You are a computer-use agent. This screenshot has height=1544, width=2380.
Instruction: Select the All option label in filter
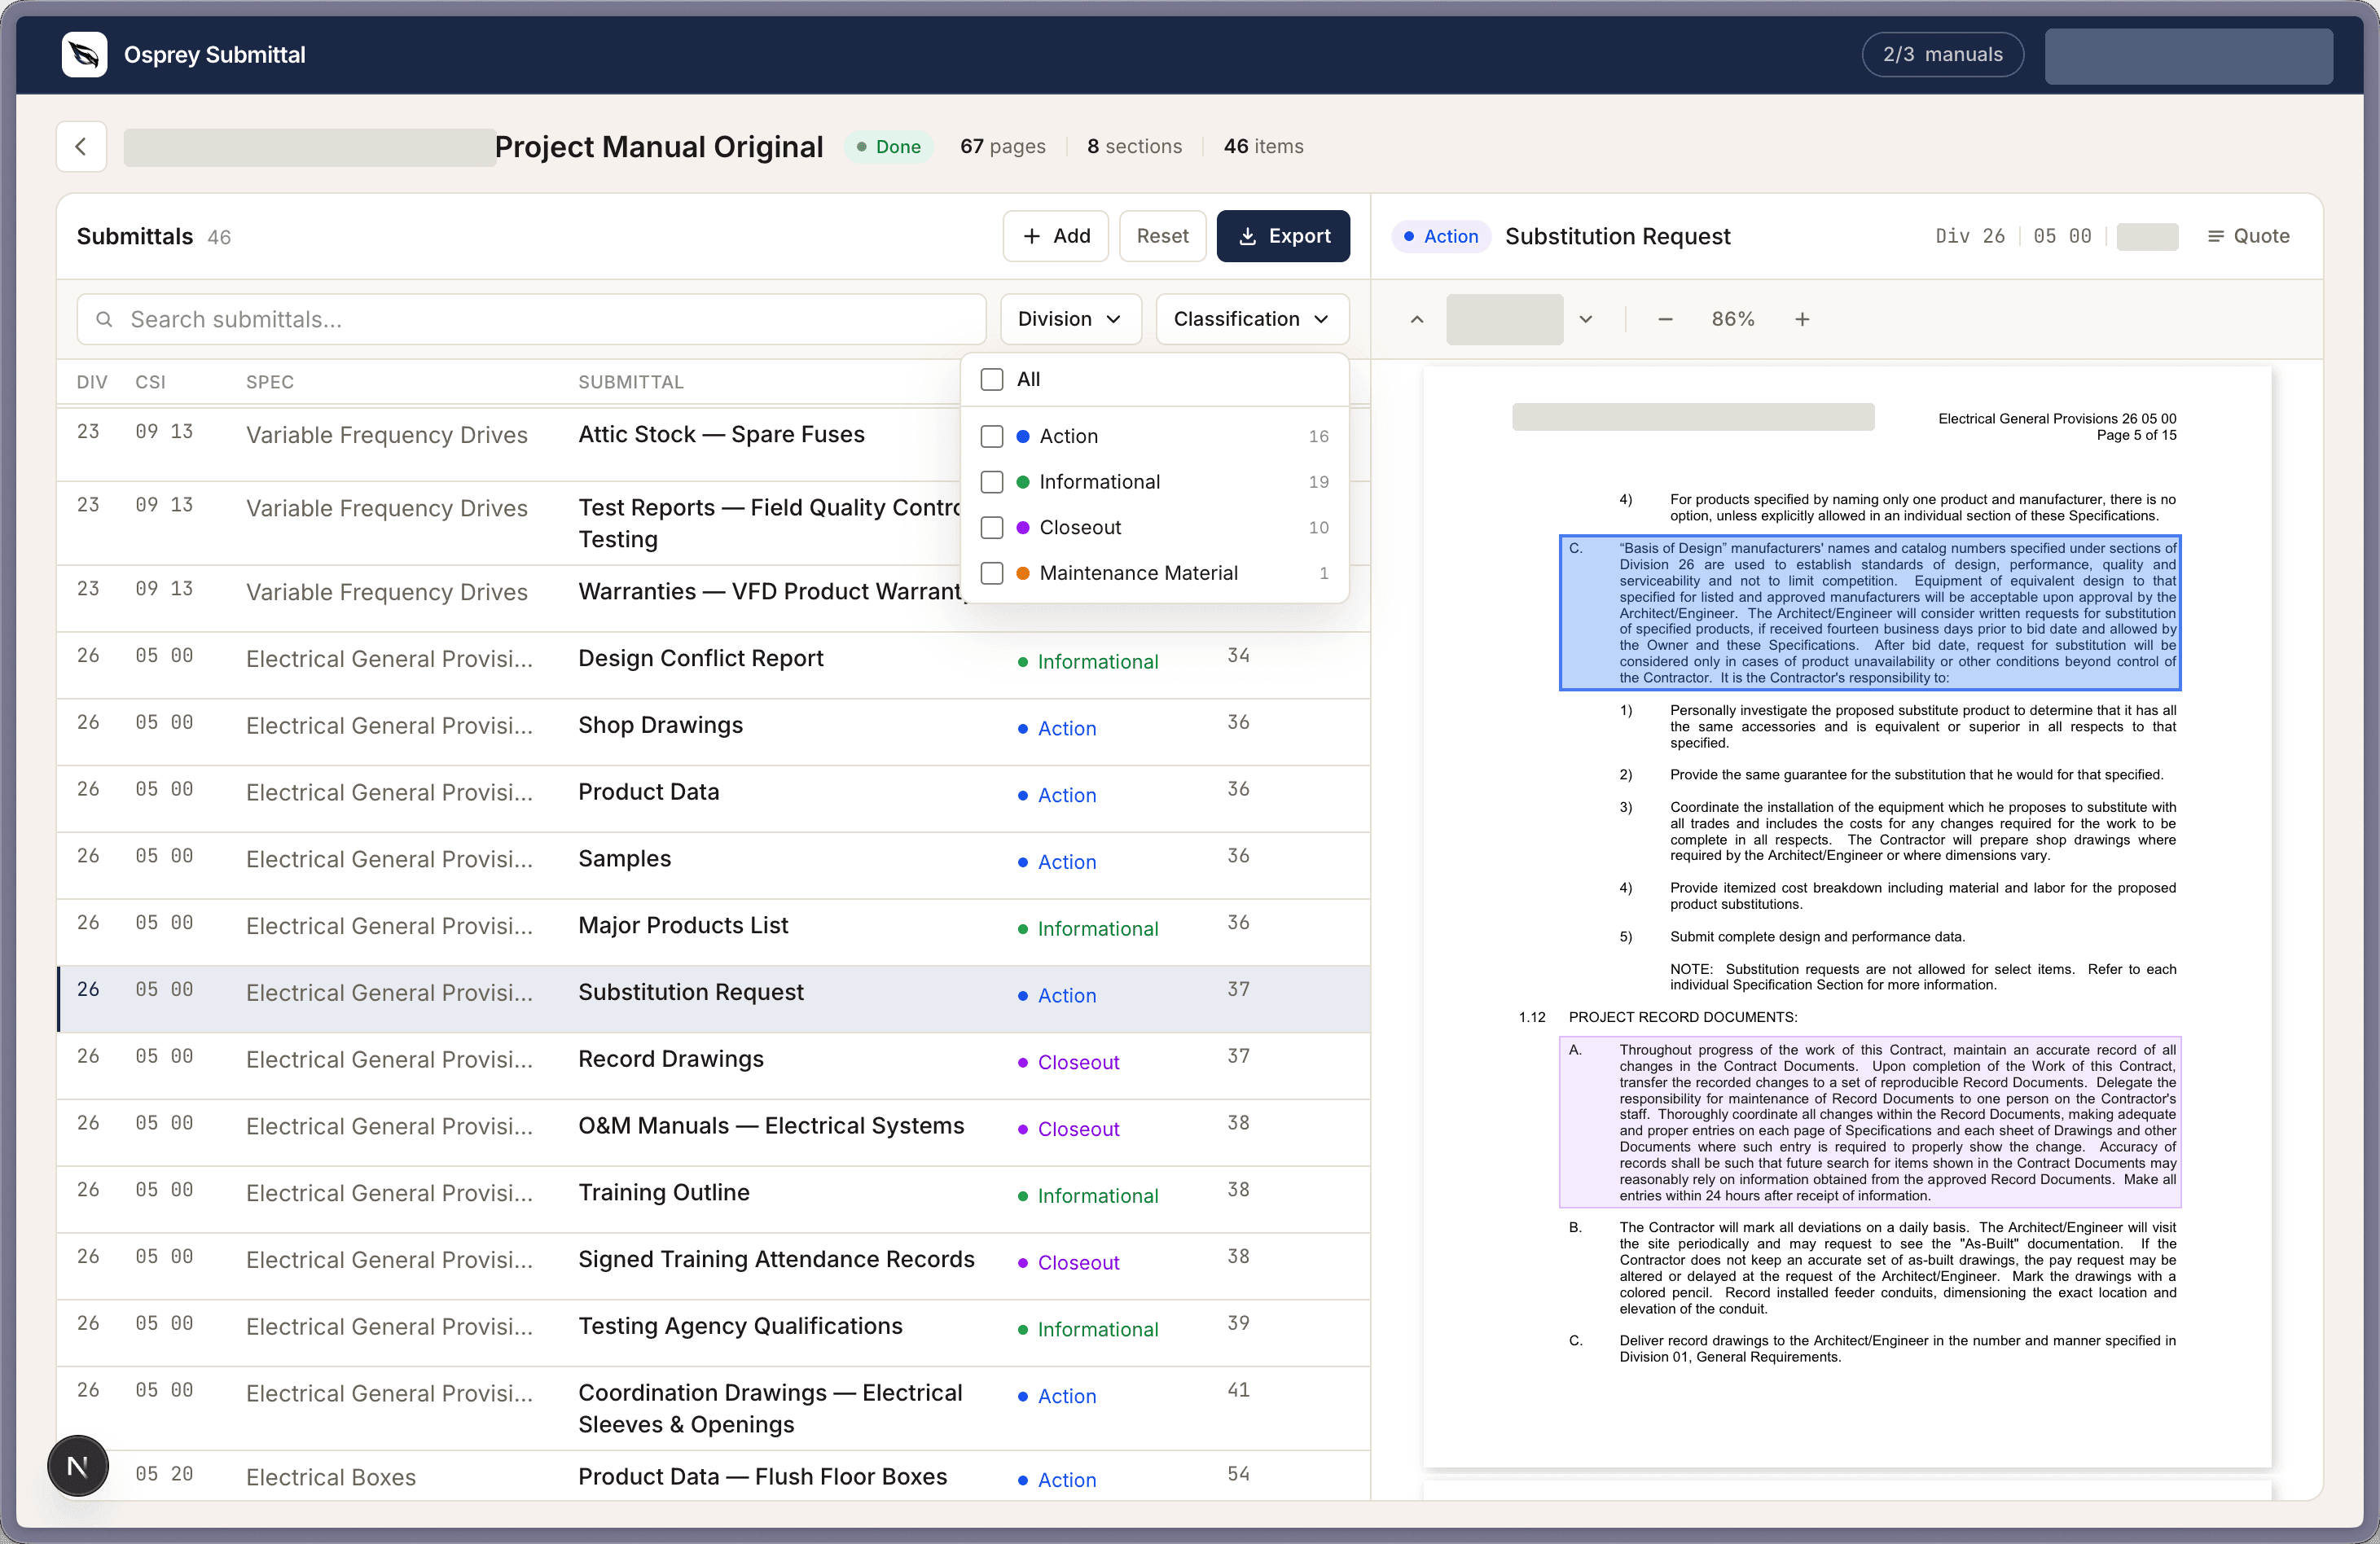1028,379
